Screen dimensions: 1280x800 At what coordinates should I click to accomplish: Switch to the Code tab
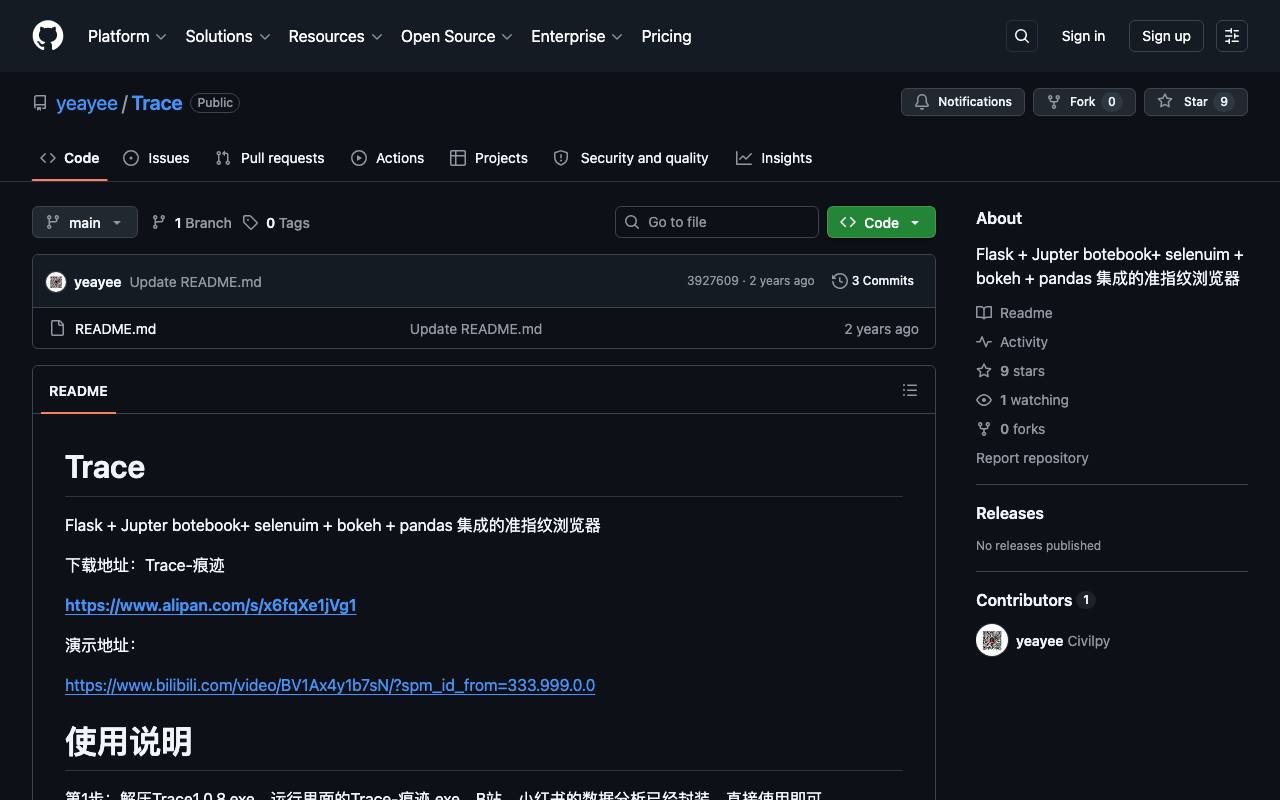coord(70,158)
